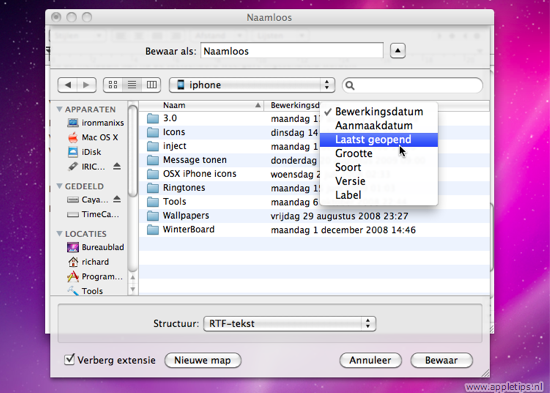Select TimeCa... in the sidebar
Viewport: 550px width, 393px height.
93,214
